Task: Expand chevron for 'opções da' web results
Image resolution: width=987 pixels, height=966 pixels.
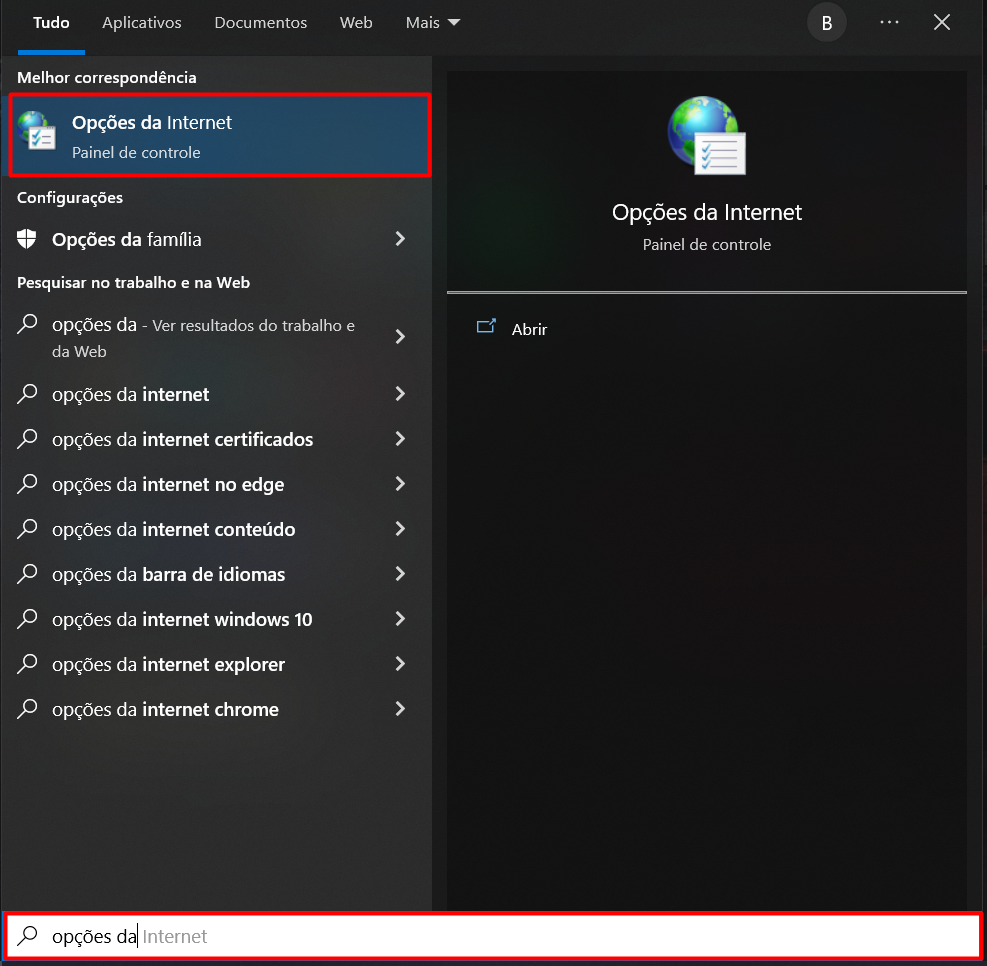Action: [x=400, y=337]
